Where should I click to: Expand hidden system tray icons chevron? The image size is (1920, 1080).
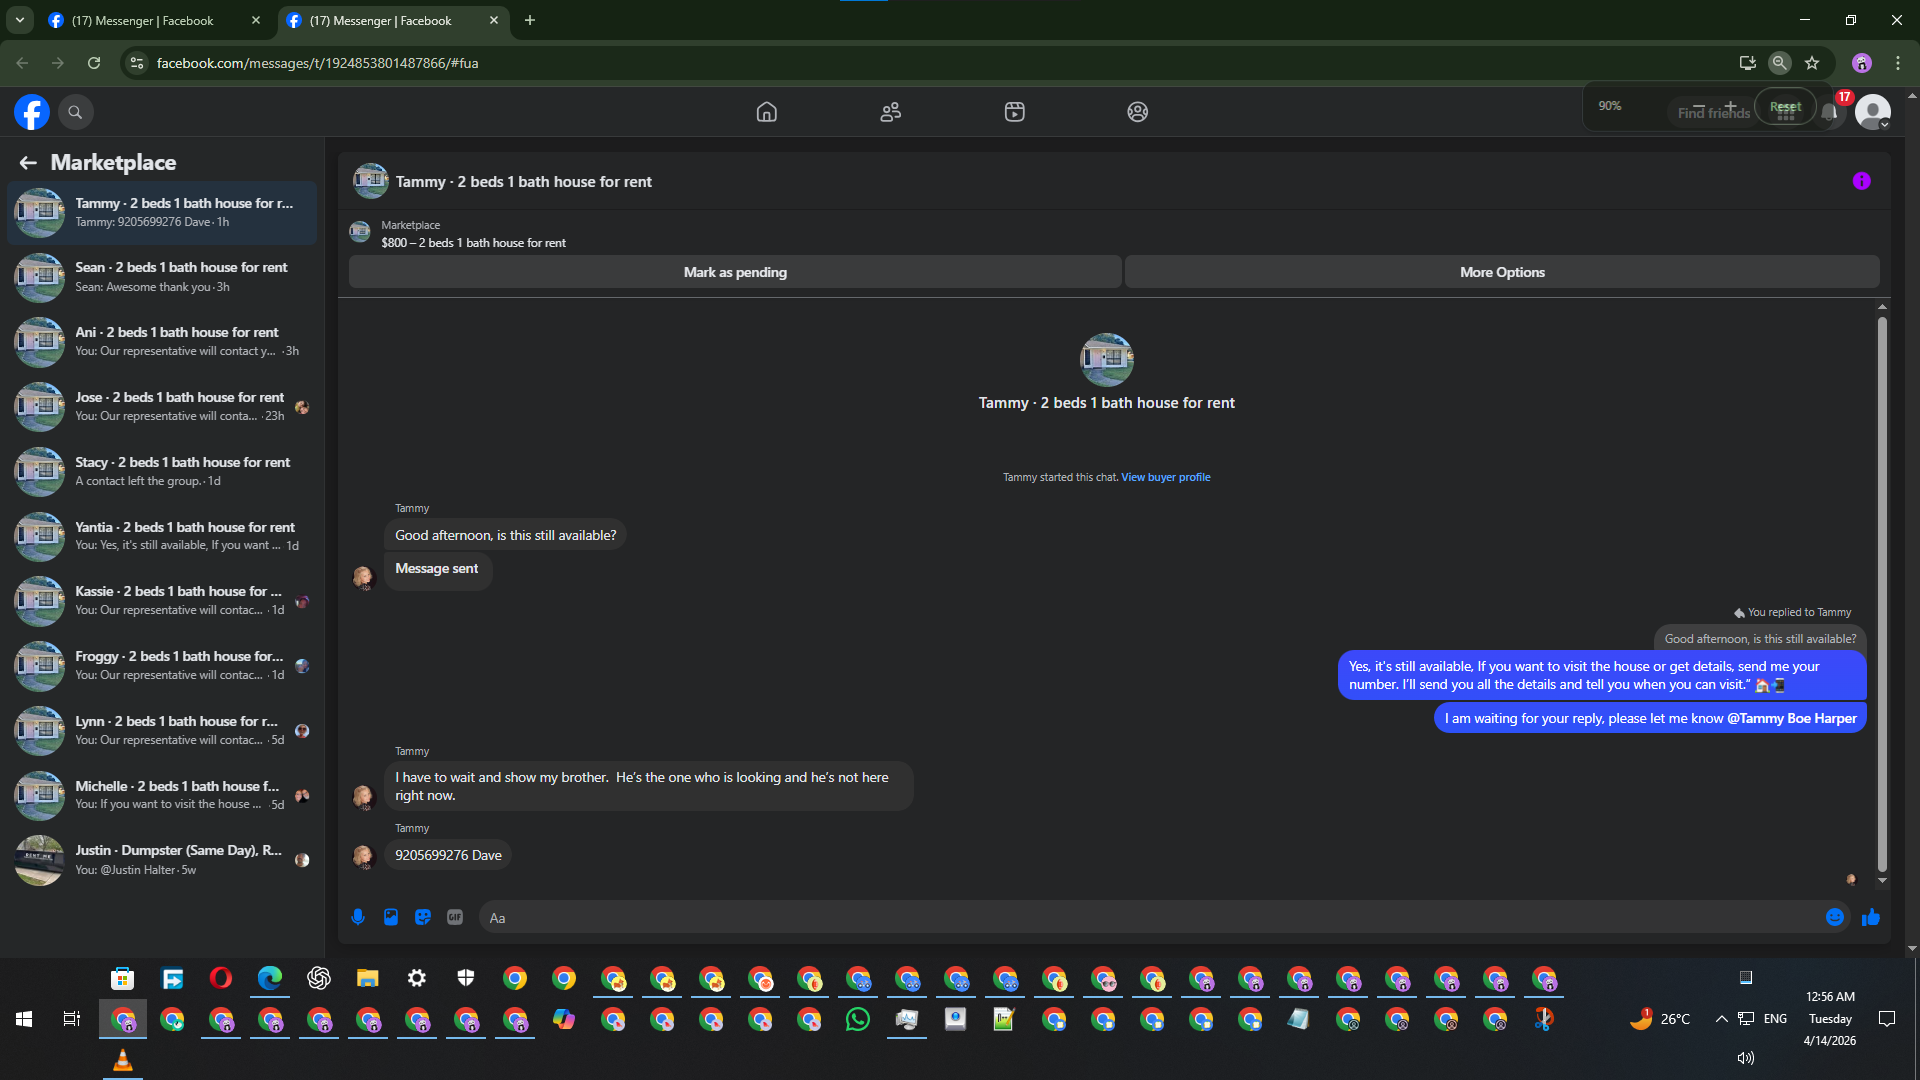pos(1721,1019)
